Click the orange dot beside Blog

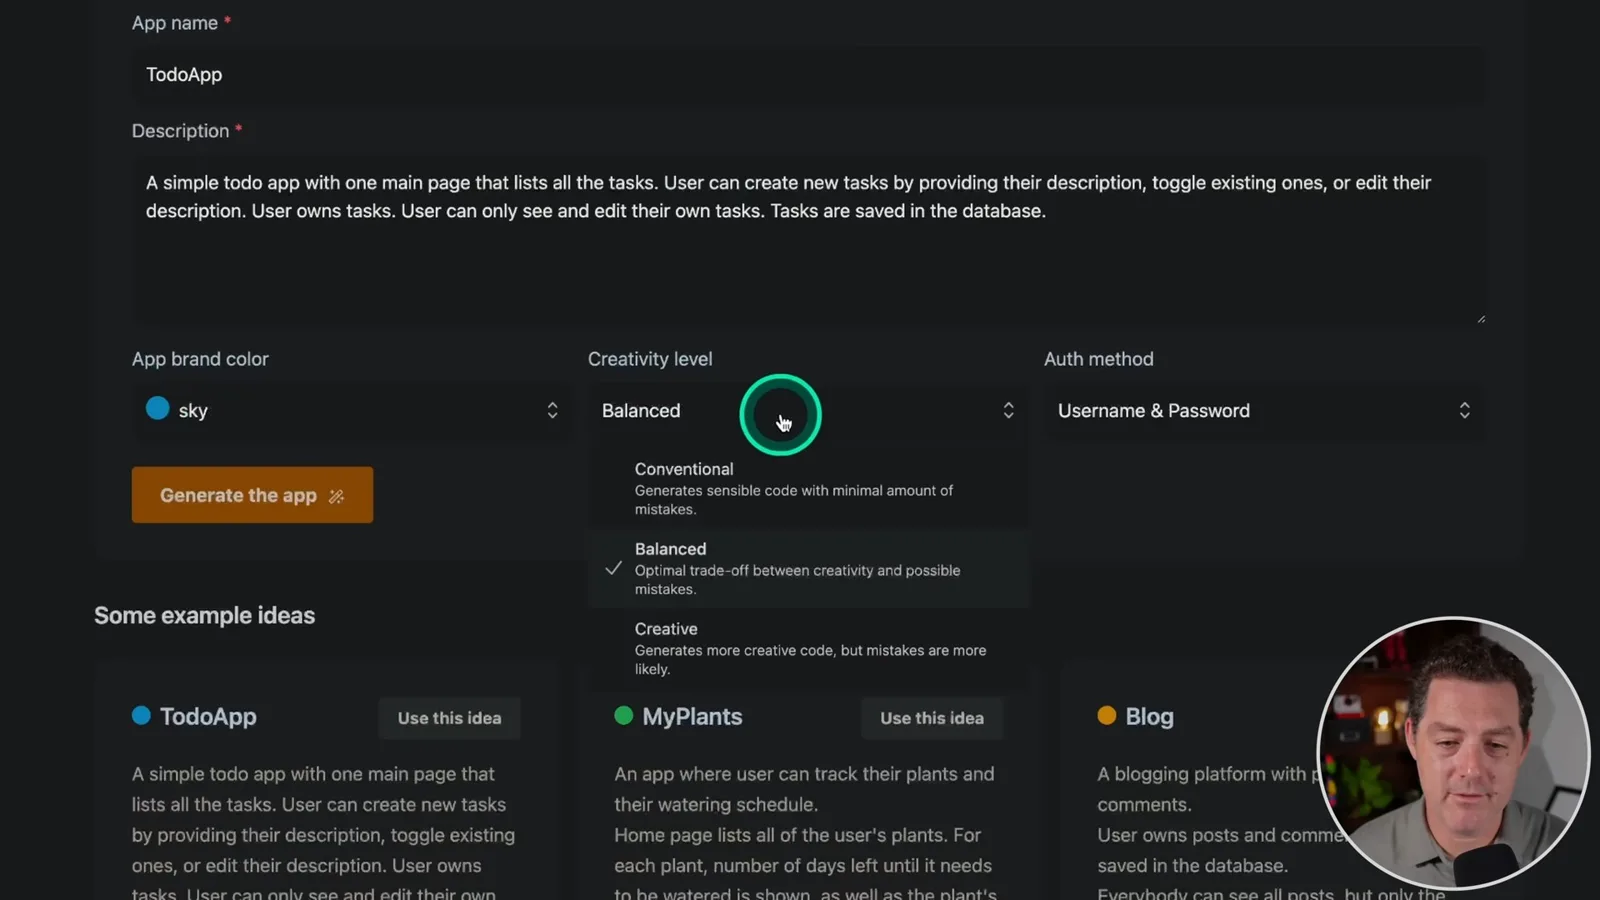(x=1106, y=715)
